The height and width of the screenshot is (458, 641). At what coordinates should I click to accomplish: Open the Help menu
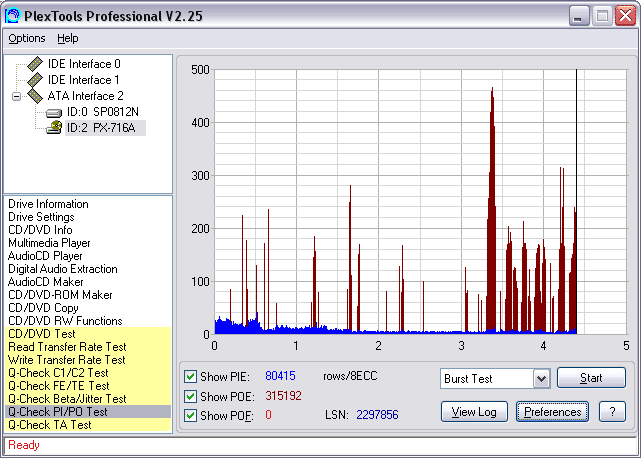pos(67,38)
